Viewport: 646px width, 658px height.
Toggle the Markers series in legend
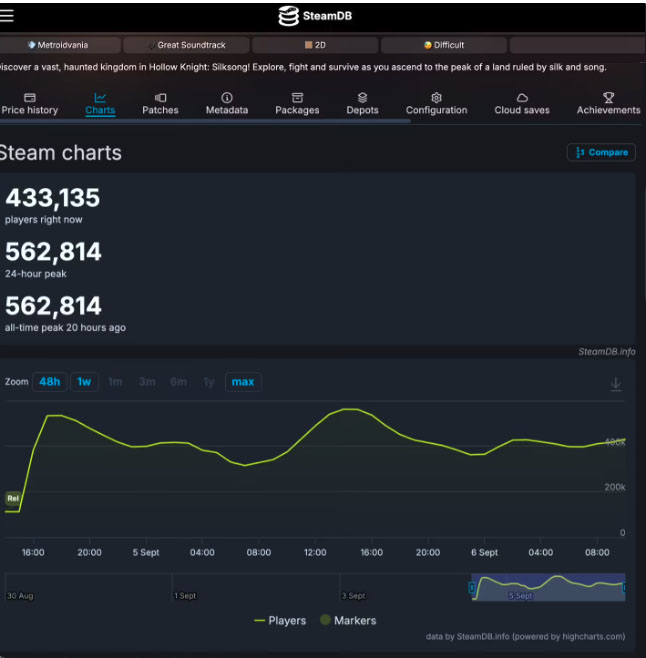(x=348, y=621)
